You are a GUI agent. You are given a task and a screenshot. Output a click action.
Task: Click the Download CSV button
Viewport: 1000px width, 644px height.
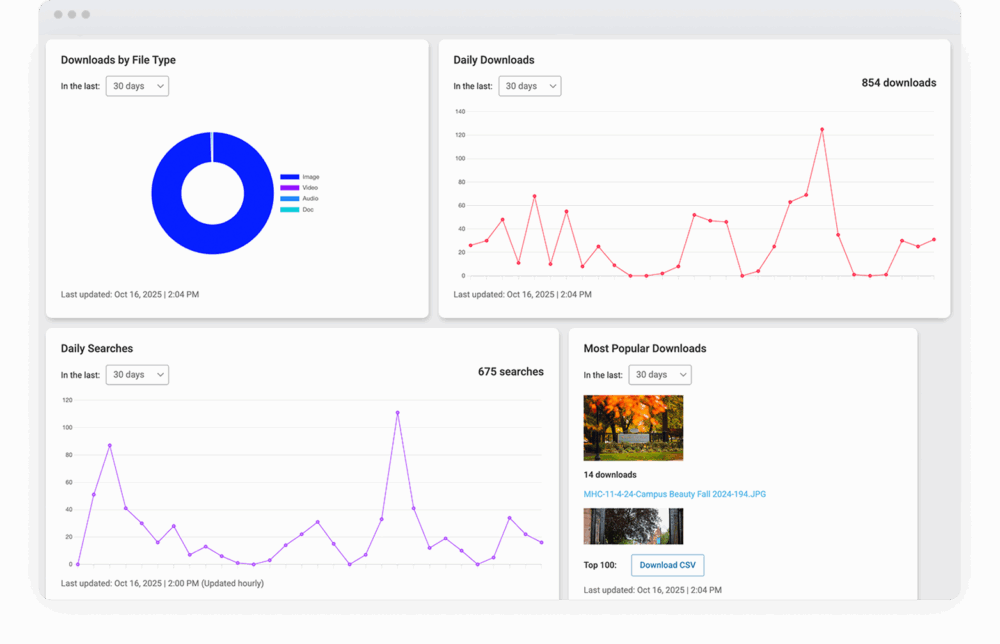(667, 565)
